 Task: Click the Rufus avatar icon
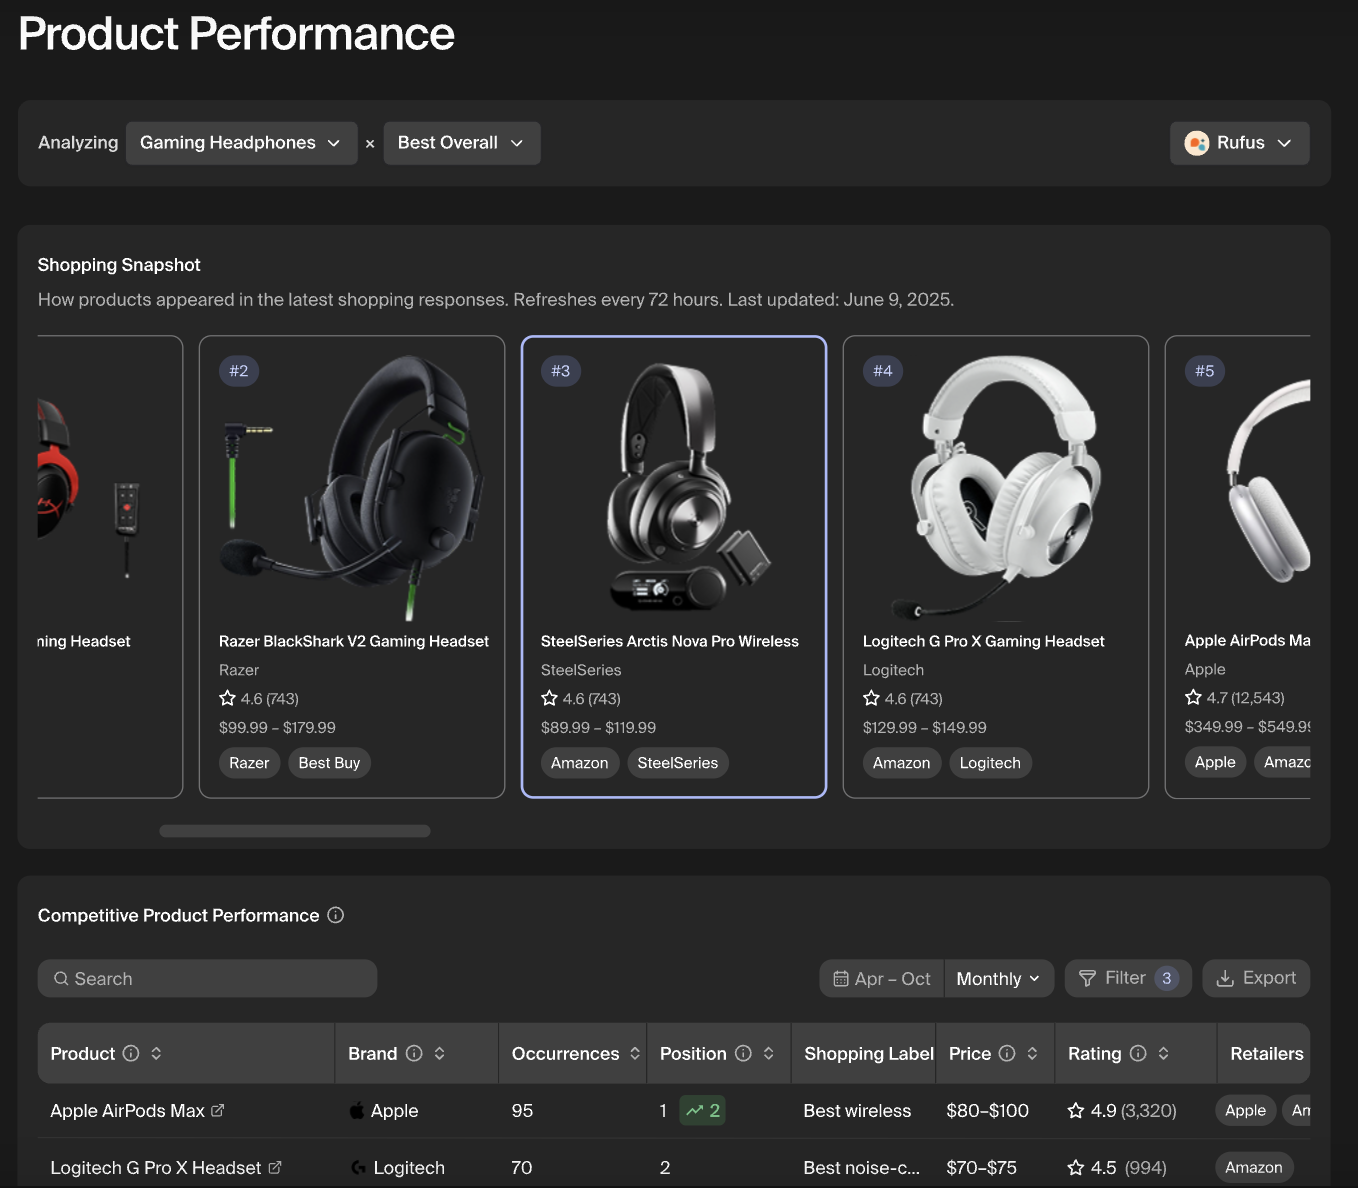1197,143
